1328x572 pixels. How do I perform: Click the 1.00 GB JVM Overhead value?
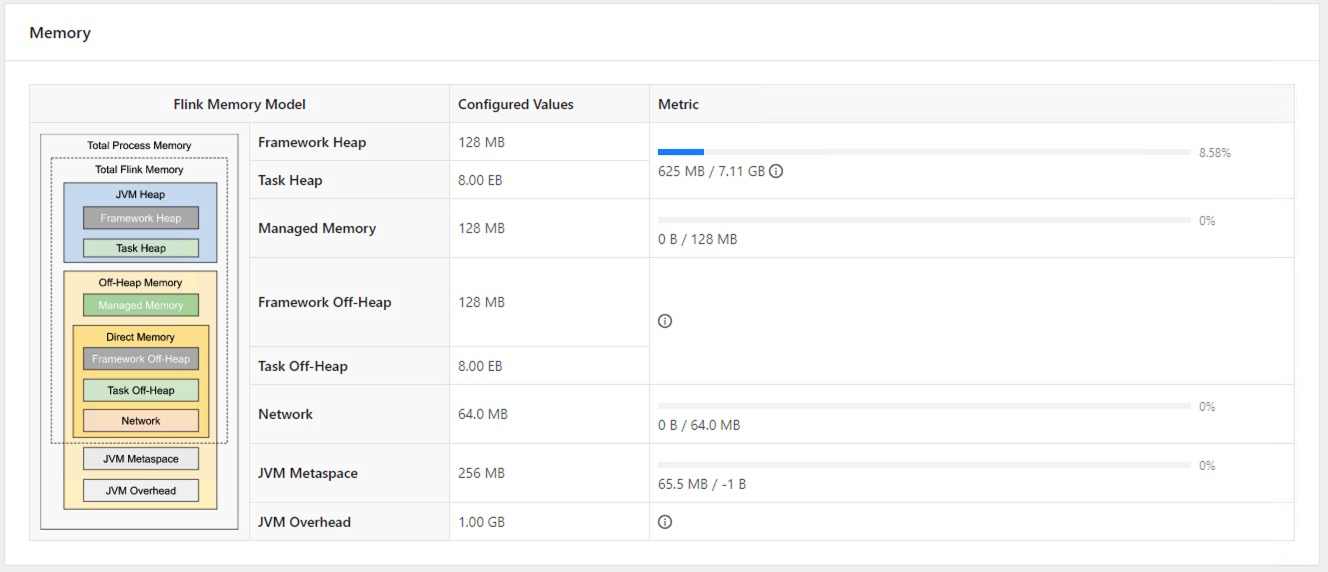click(x=481, y=522)
